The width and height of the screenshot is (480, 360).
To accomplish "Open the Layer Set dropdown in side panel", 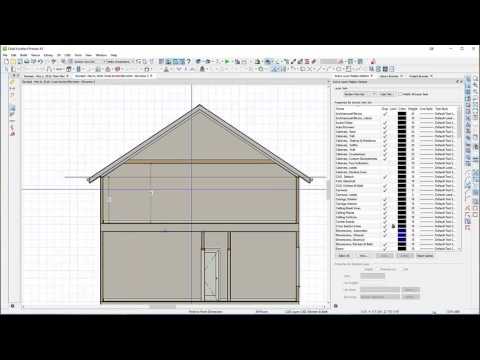I will point(360,94).
